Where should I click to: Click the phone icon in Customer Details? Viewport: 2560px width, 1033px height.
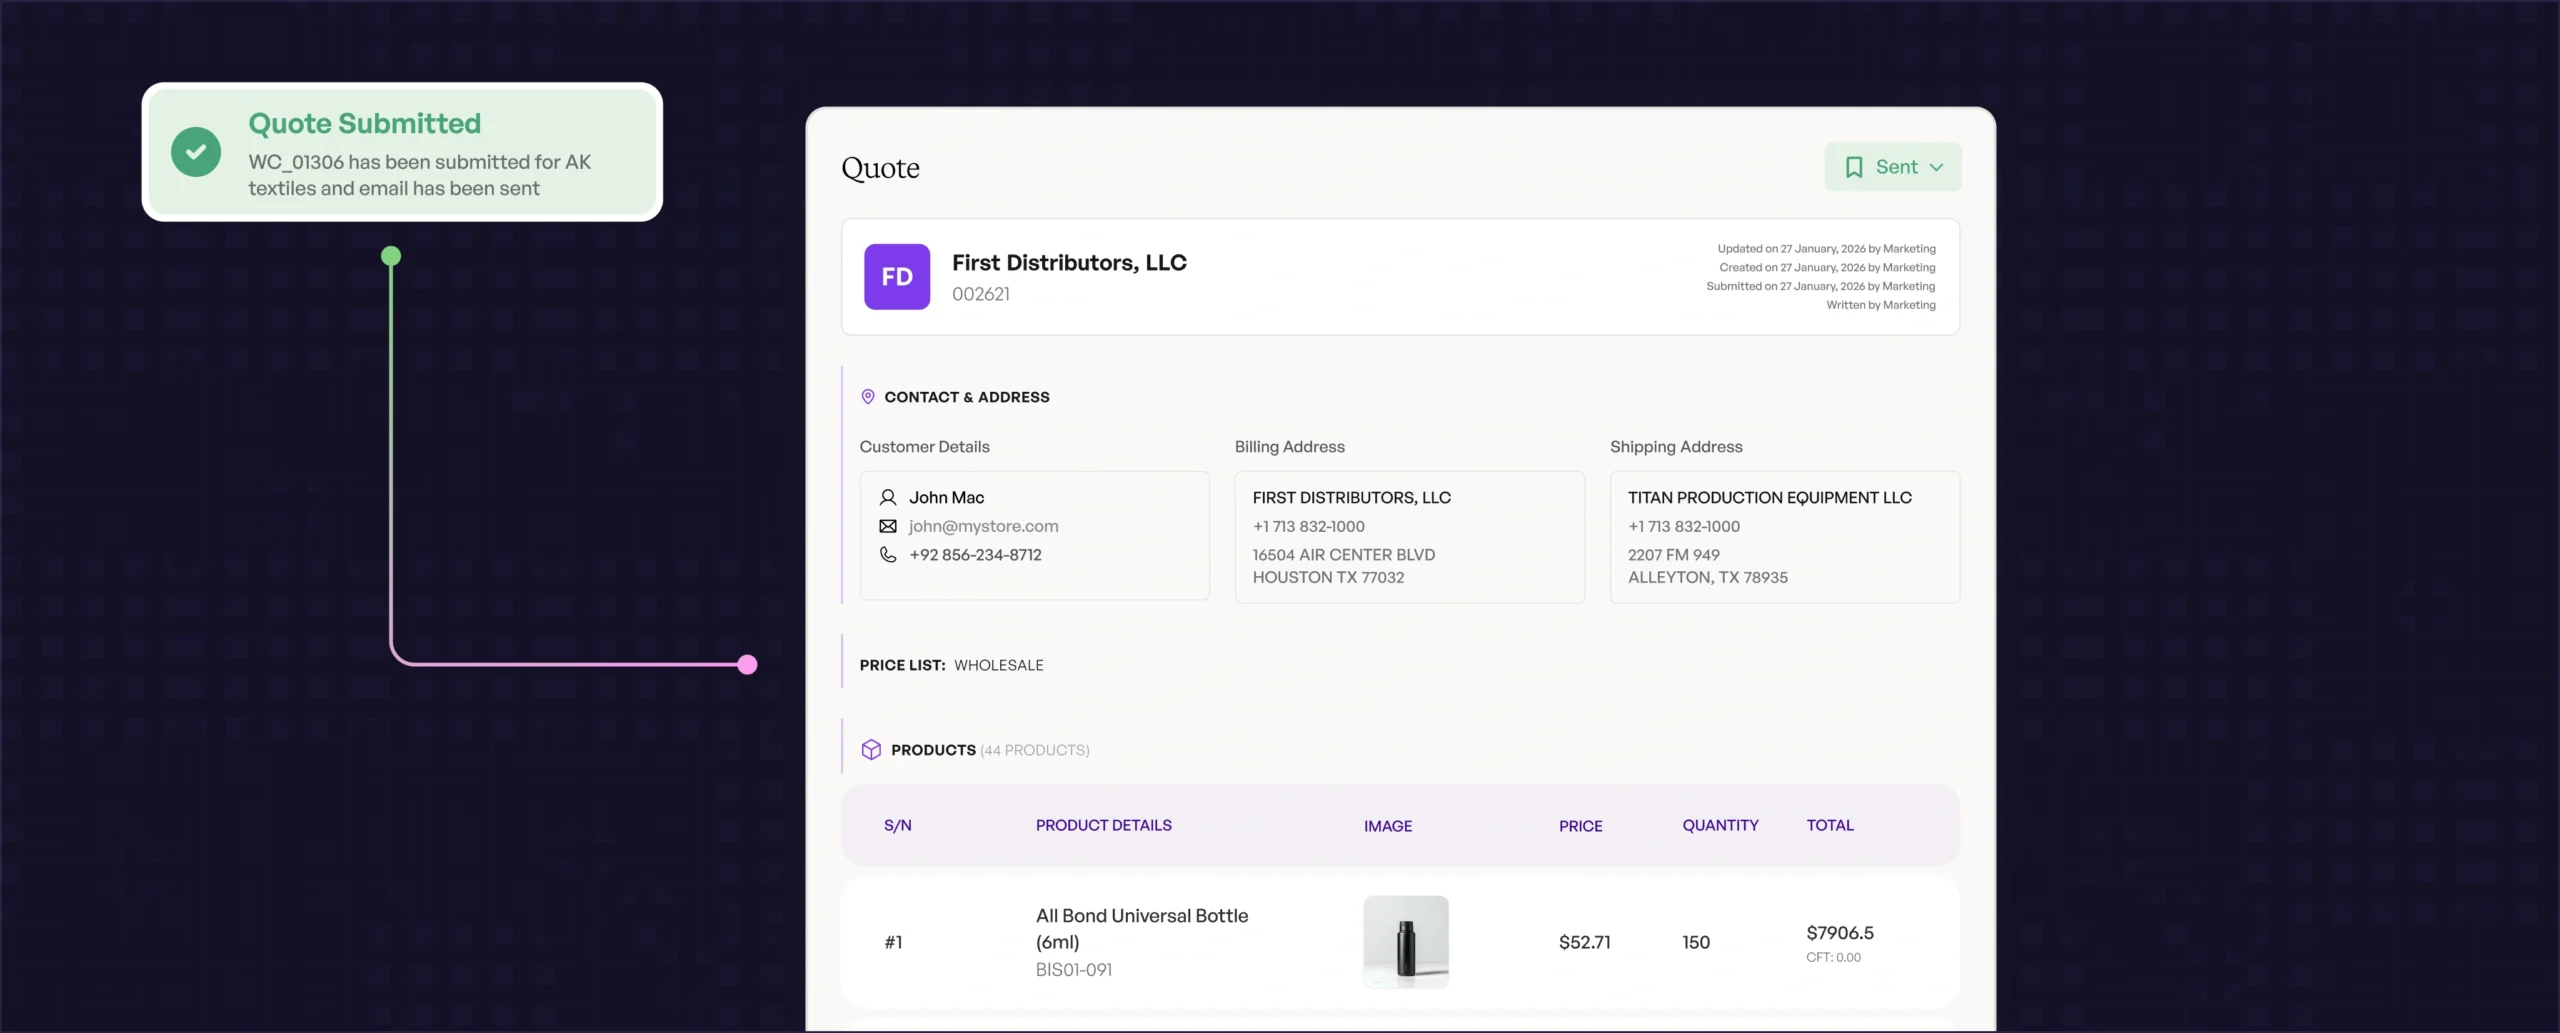click(x=887, y=555)
